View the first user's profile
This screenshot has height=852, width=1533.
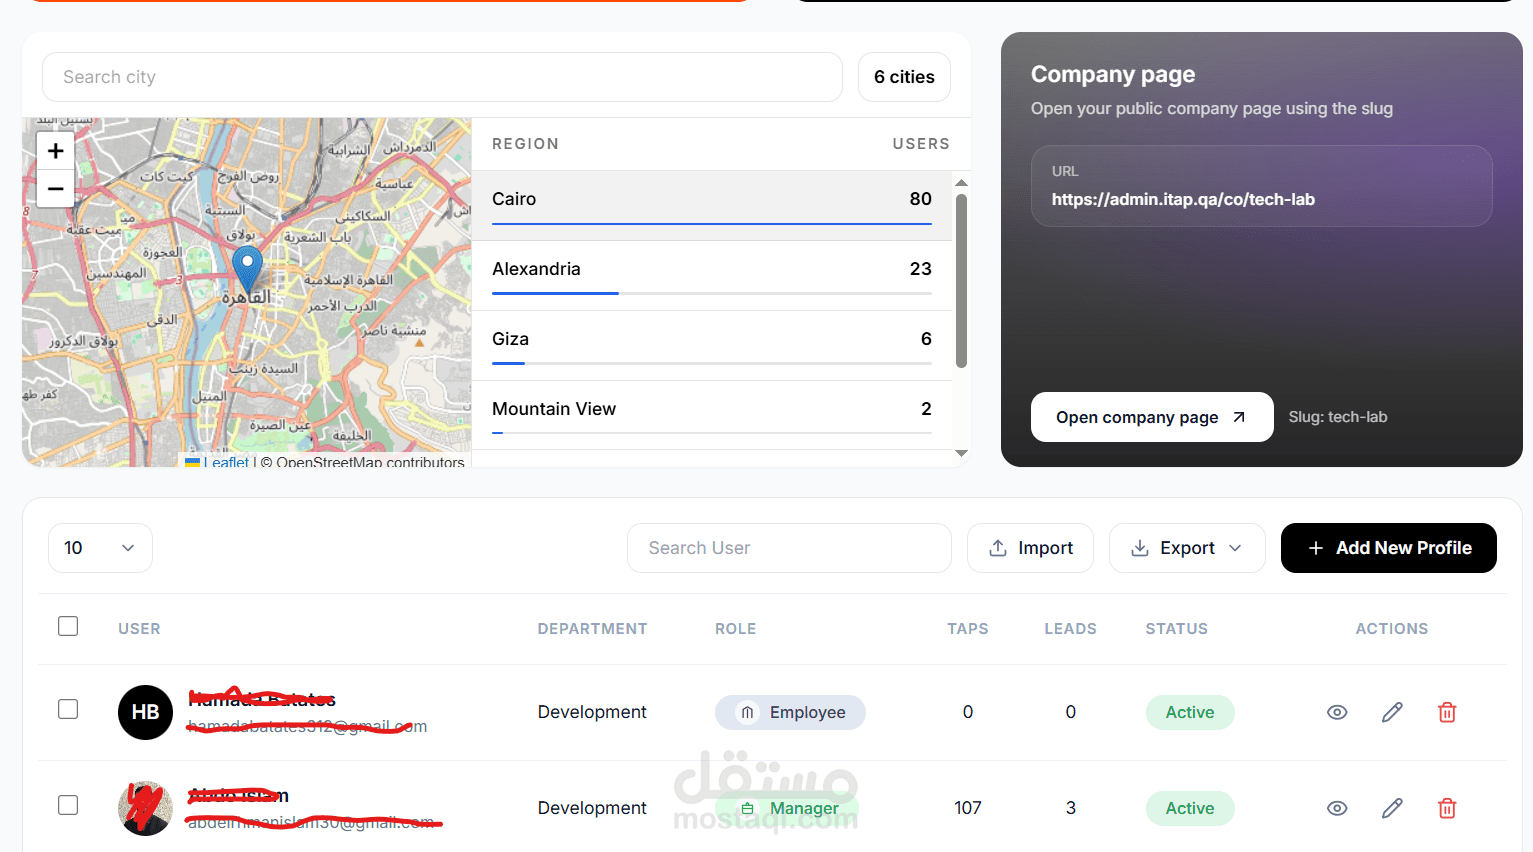click(x=1337, y=712)
